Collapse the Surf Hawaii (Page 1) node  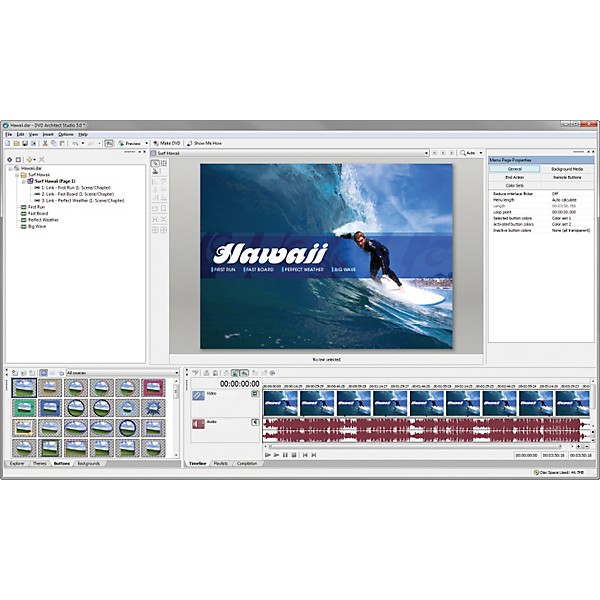coord(23,181)
